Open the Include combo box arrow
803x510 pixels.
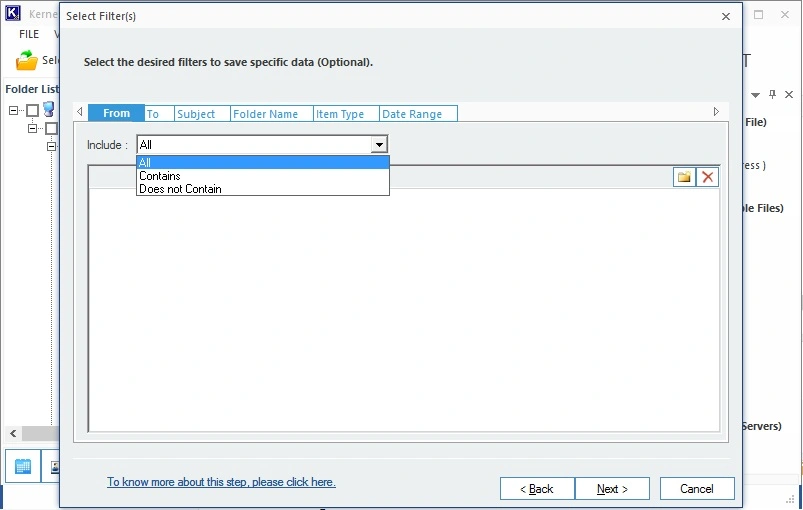coord(379,145)
